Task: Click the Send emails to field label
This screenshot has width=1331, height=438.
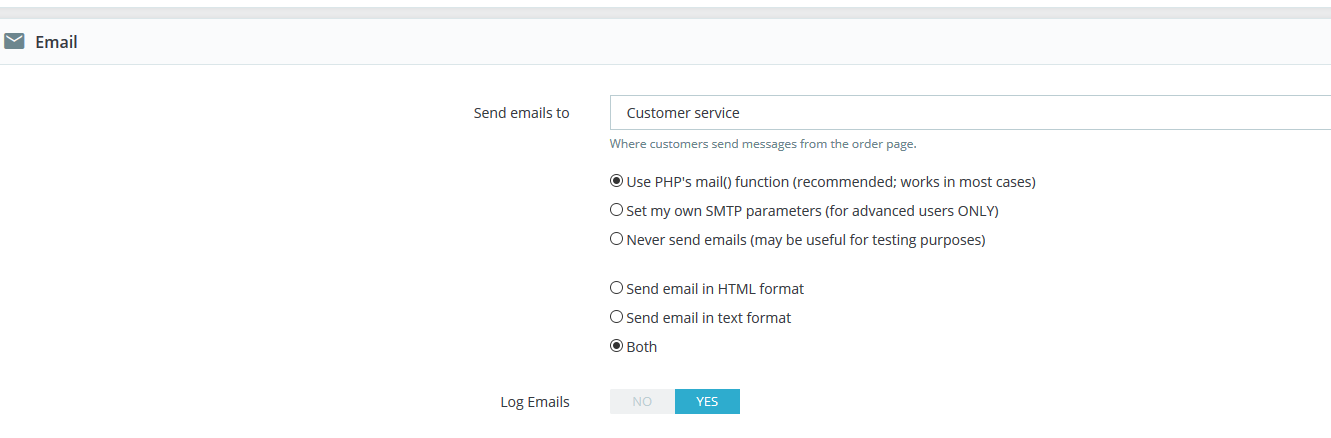Action: tap(521, 113)
